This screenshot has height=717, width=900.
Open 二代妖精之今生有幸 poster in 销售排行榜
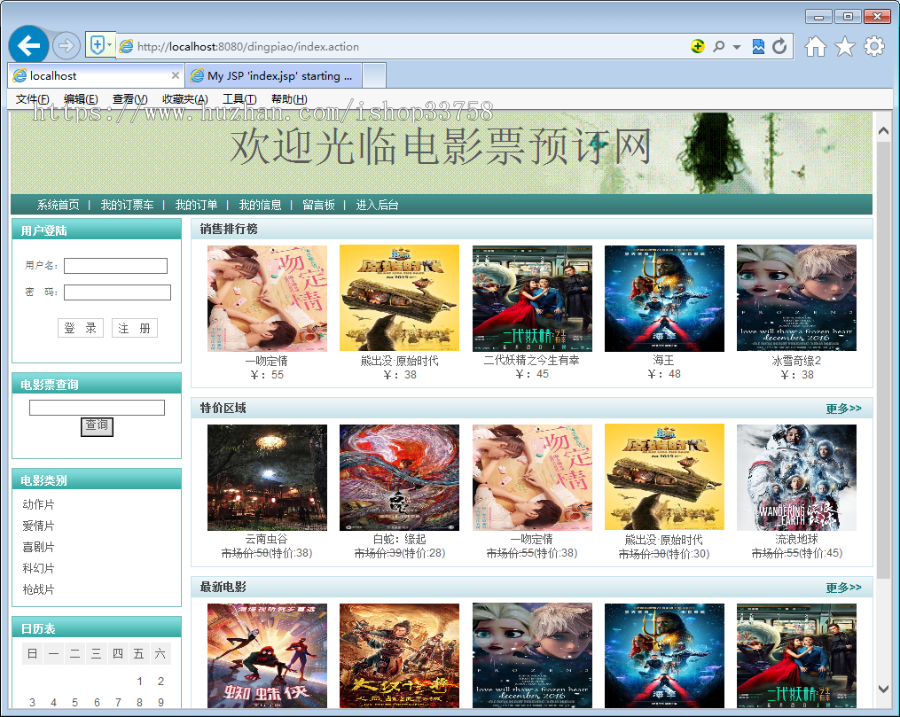click(x=532, y=299)
